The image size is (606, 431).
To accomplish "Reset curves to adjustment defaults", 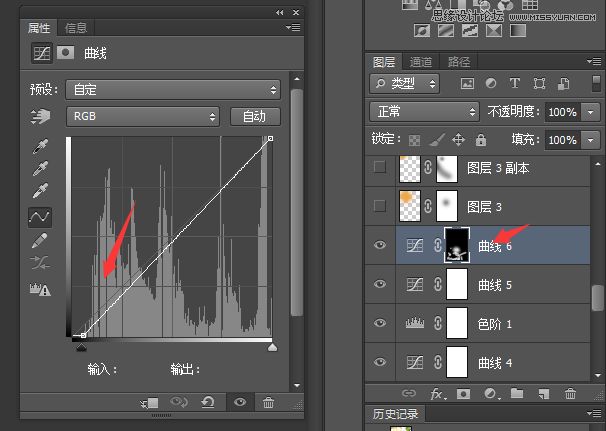I will [x=208, y=402].
